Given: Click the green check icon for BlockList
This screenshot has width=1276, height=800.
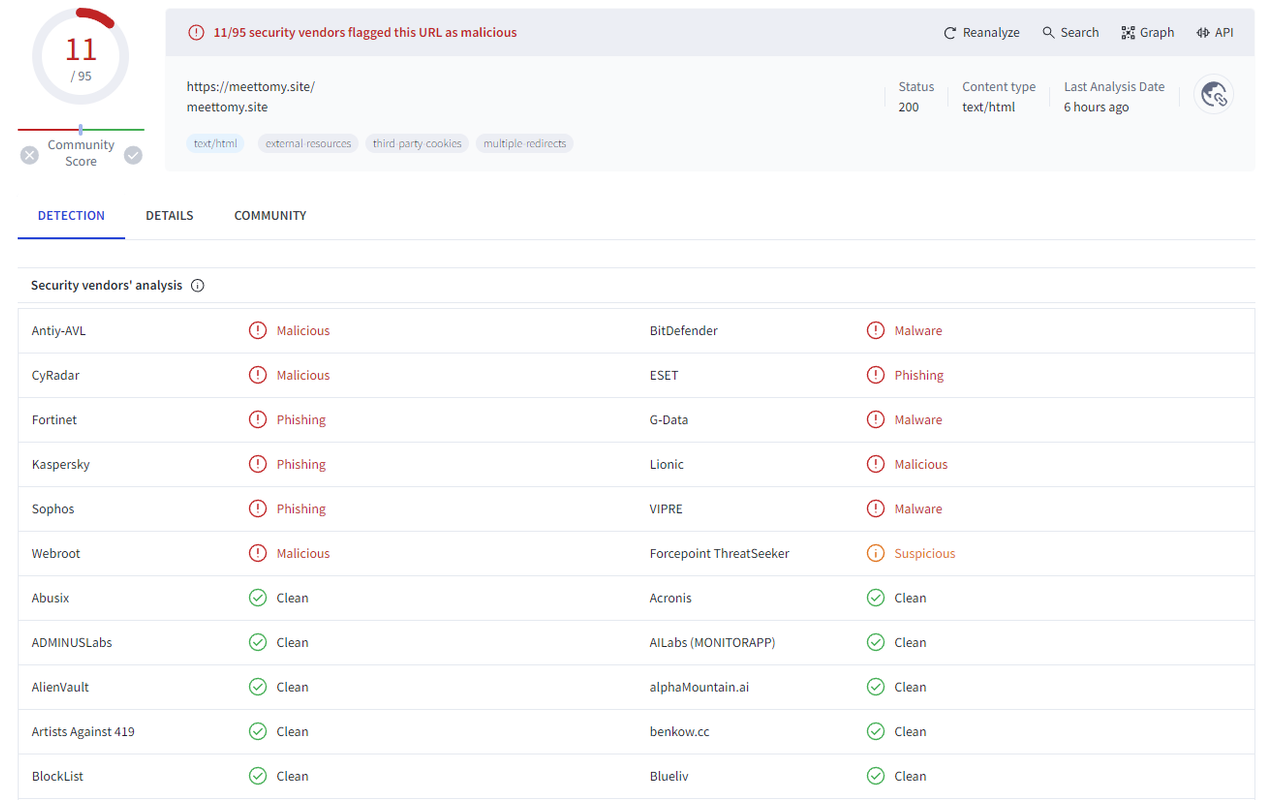Looking at the screenshot, I should 258,776.
